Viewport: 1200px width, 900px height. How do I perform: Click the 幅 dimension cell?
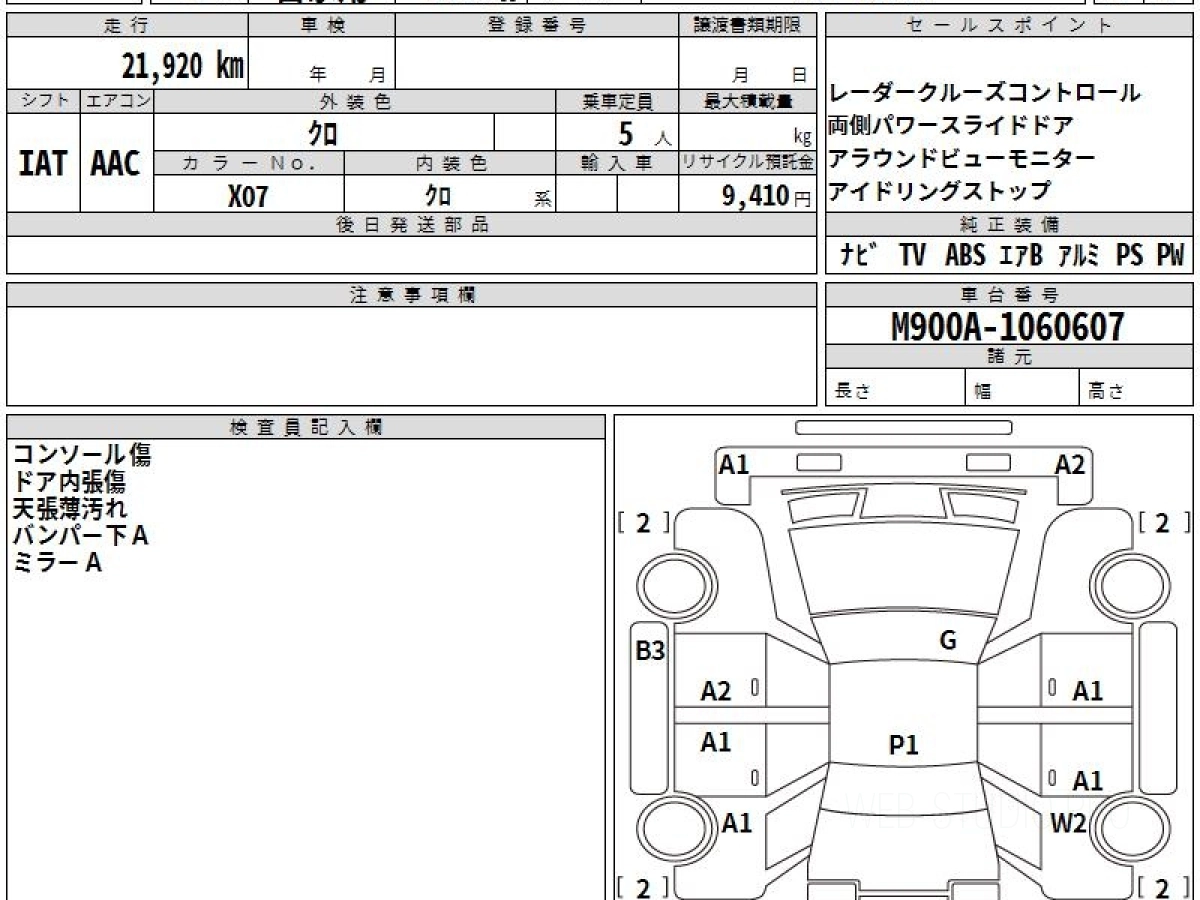(1022, 388)
